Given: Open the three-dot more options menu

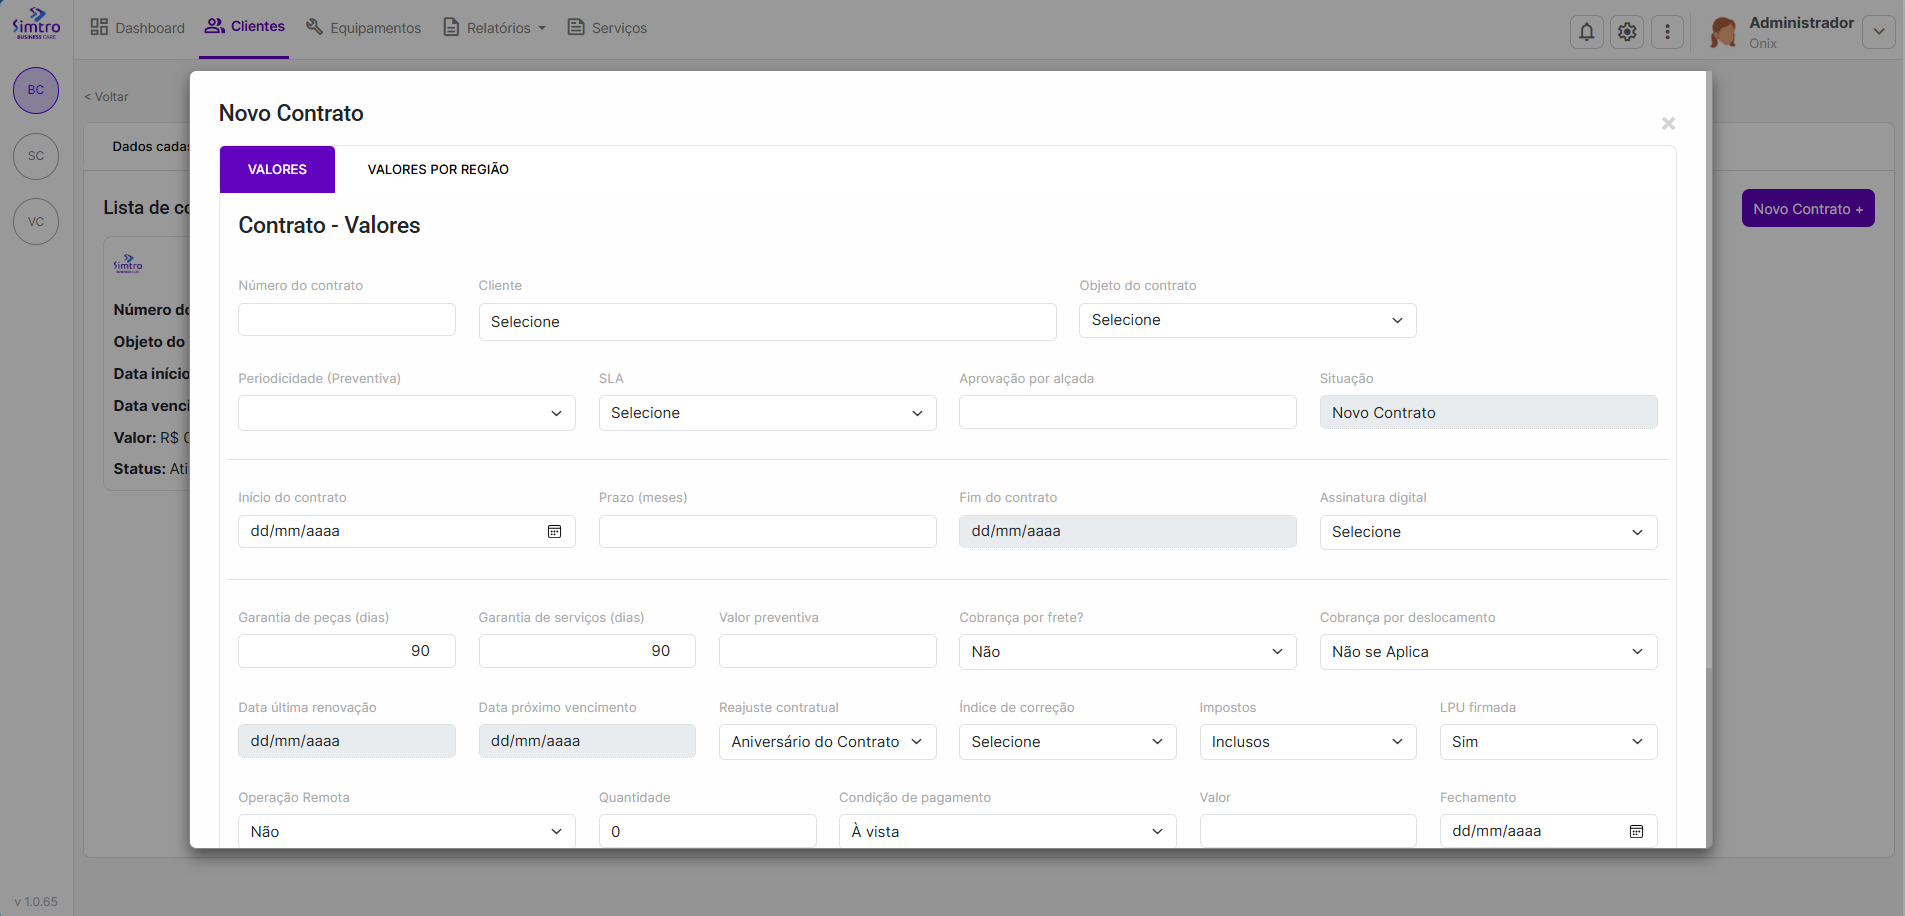Looking at the screenshot, I should click(1667, 32).
